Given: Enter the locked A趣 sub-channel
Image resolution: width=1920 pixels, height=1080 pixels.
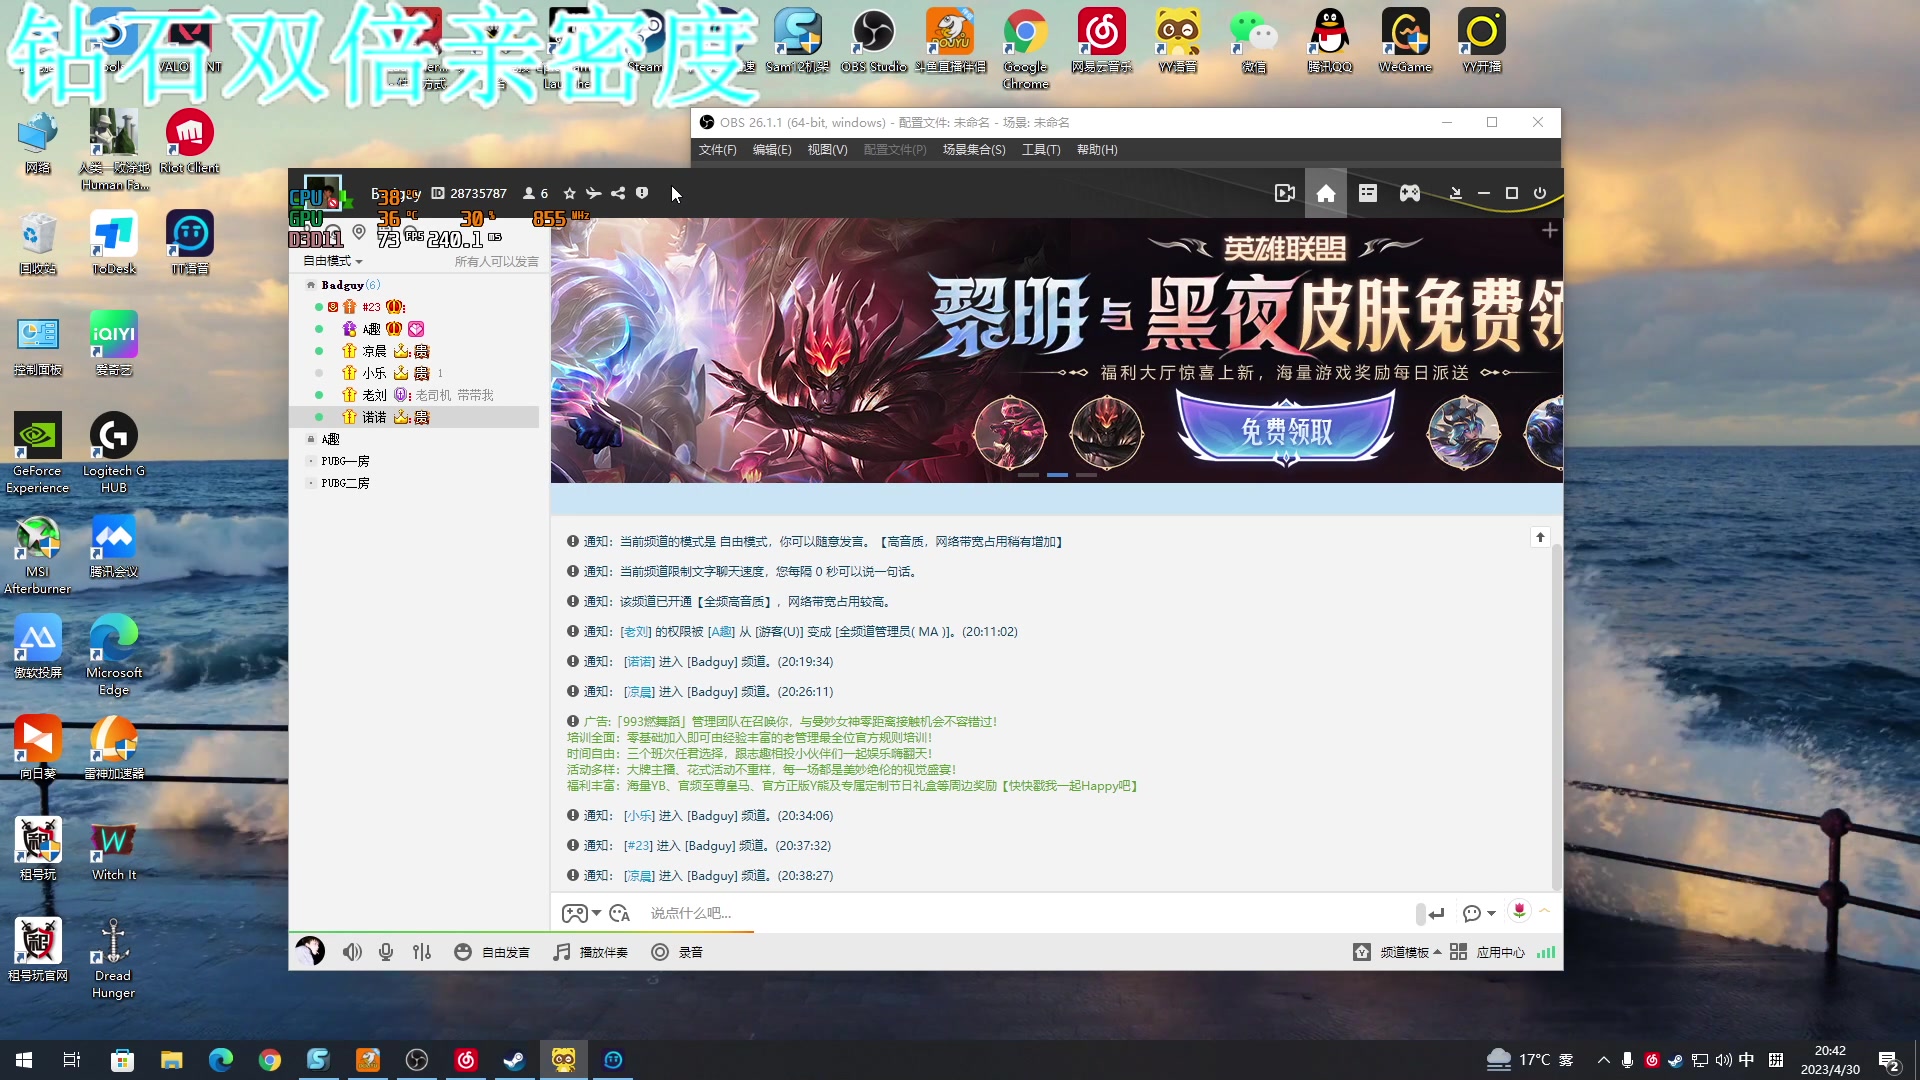Looking at the screenshot, I should click(x=331, y=439).
